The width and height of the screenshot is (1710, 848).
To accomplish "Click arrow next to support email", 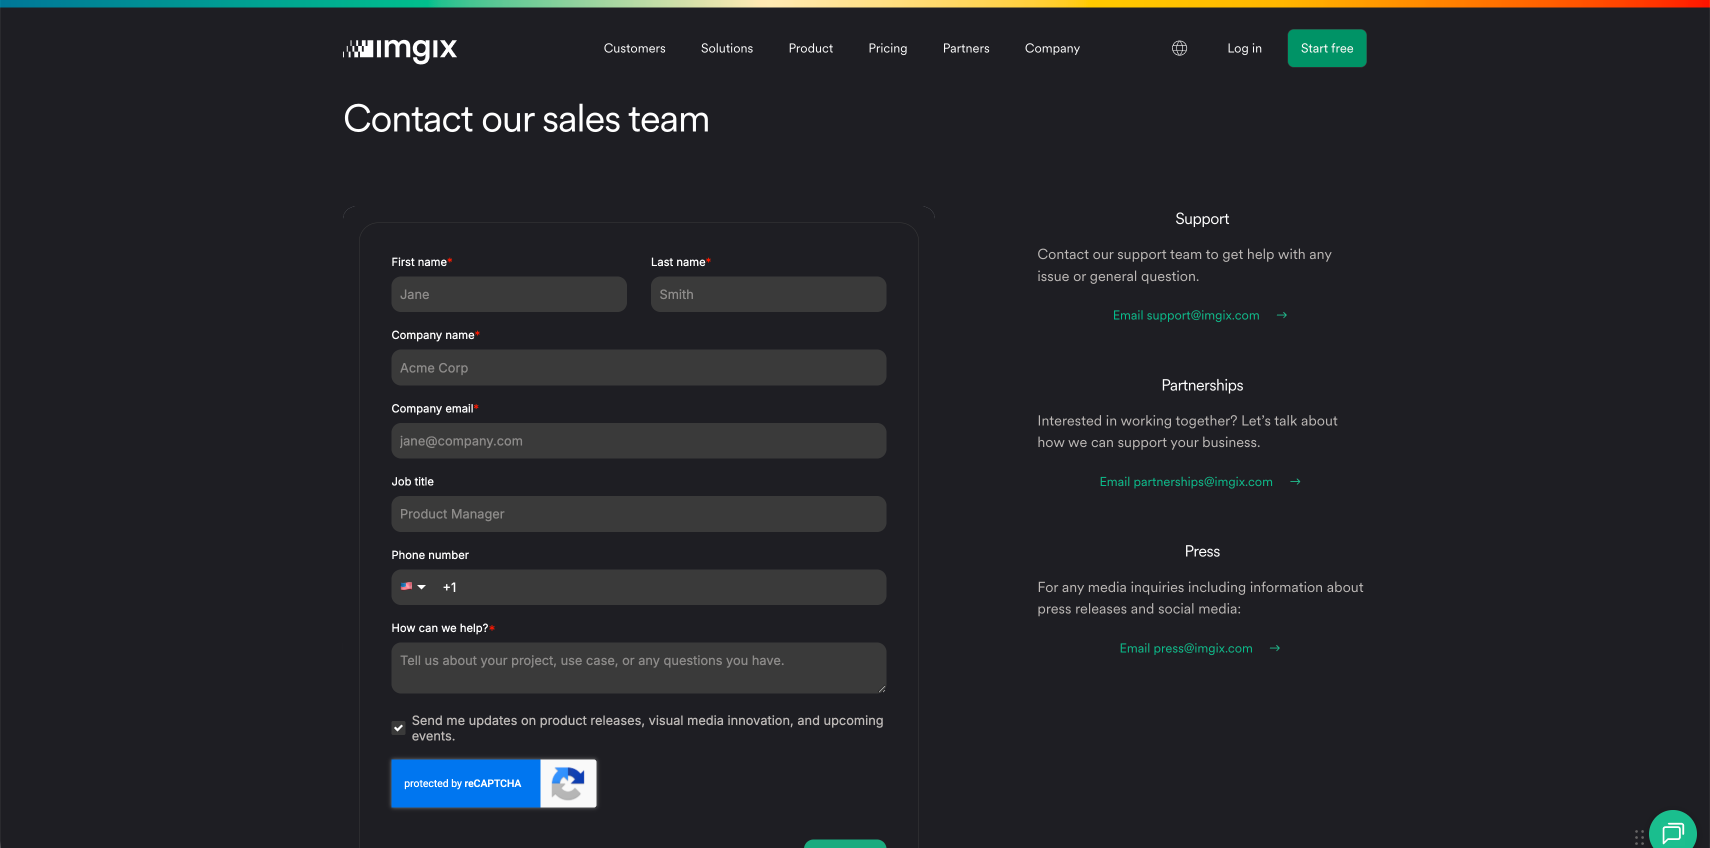I will tap(1282, 315).
